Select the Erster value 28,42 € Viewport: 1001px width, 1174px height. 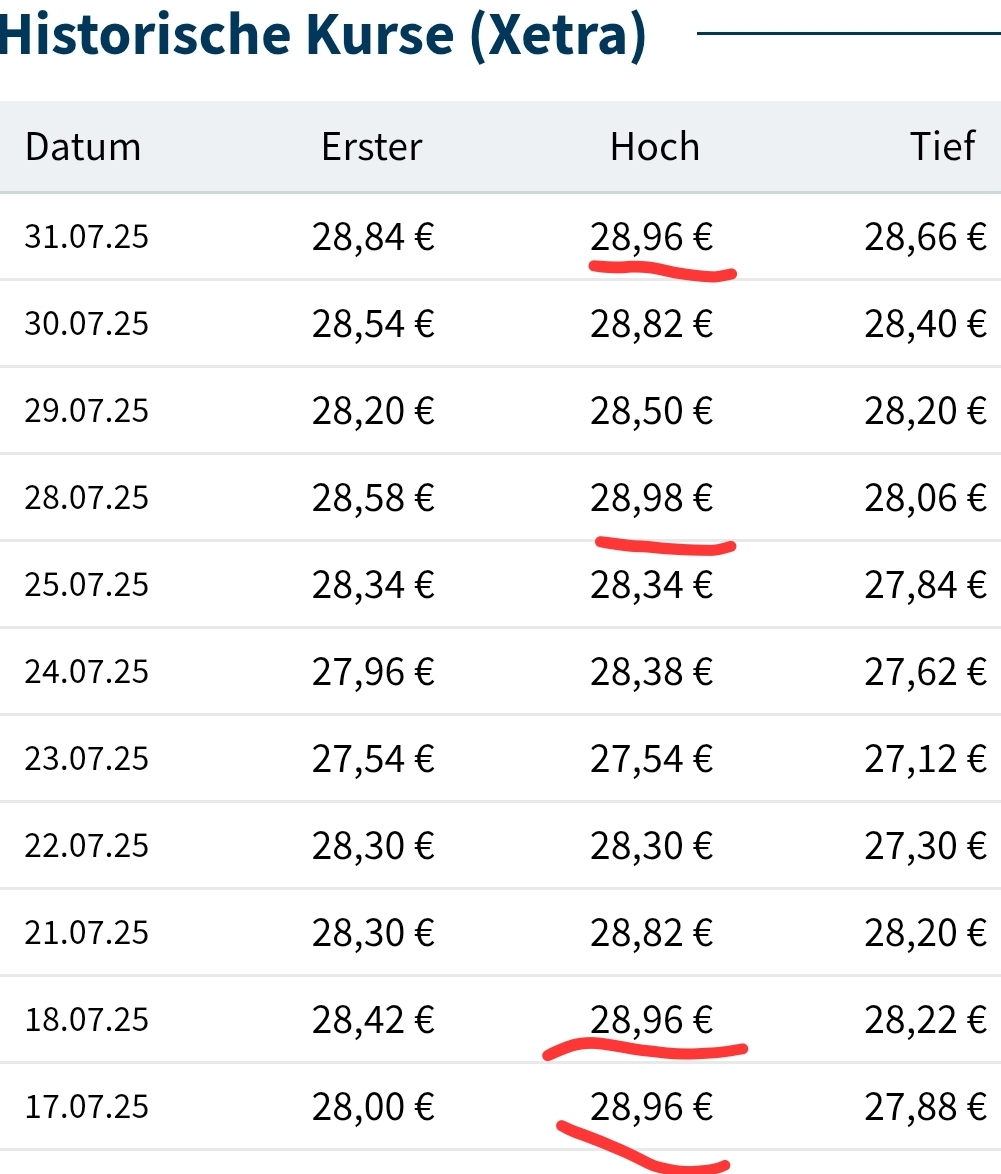coord(373,1019)
